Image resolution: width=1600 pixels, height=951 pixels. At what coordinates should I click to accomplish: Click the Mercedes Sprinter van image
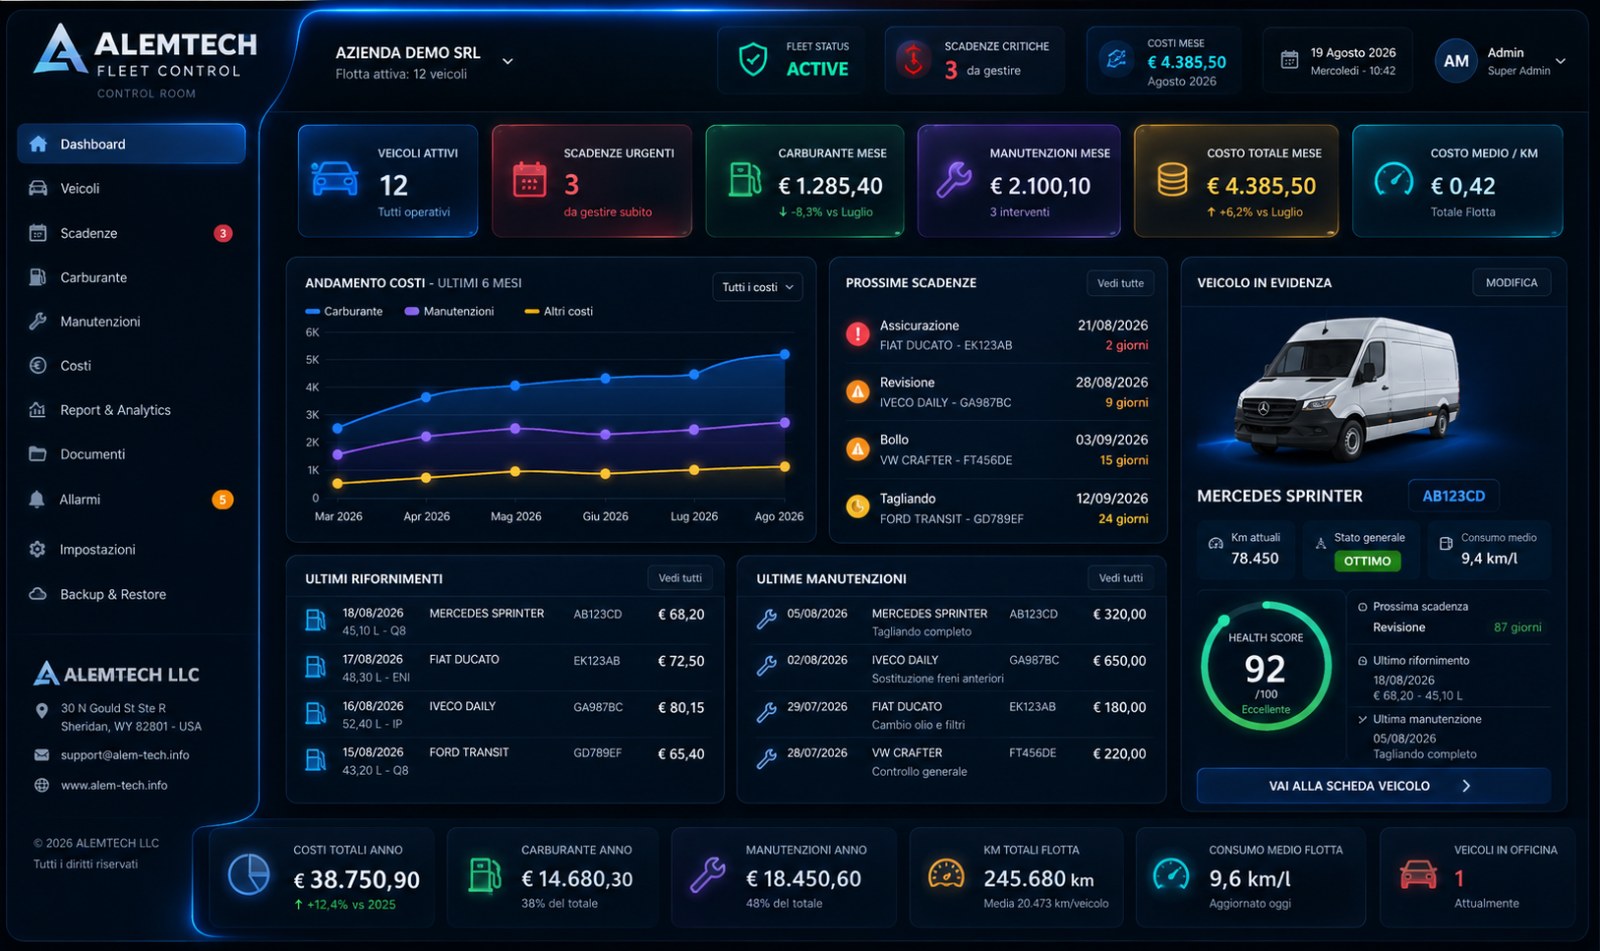point(1348,388)
